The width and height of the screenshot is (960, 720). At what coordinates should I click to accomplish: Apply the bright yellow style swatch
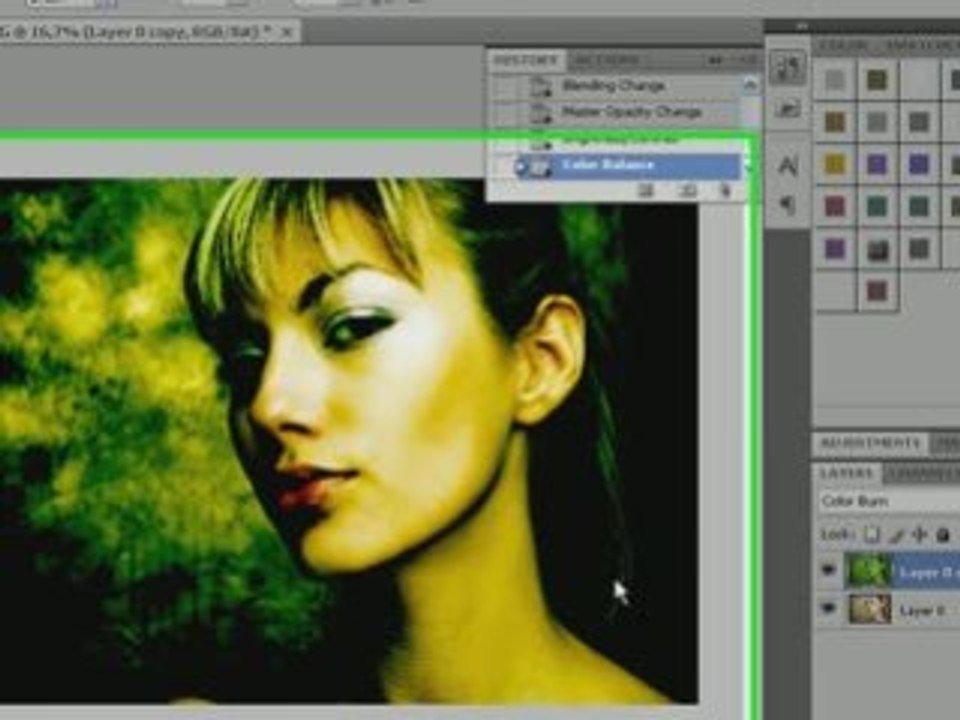pos(834,164)
